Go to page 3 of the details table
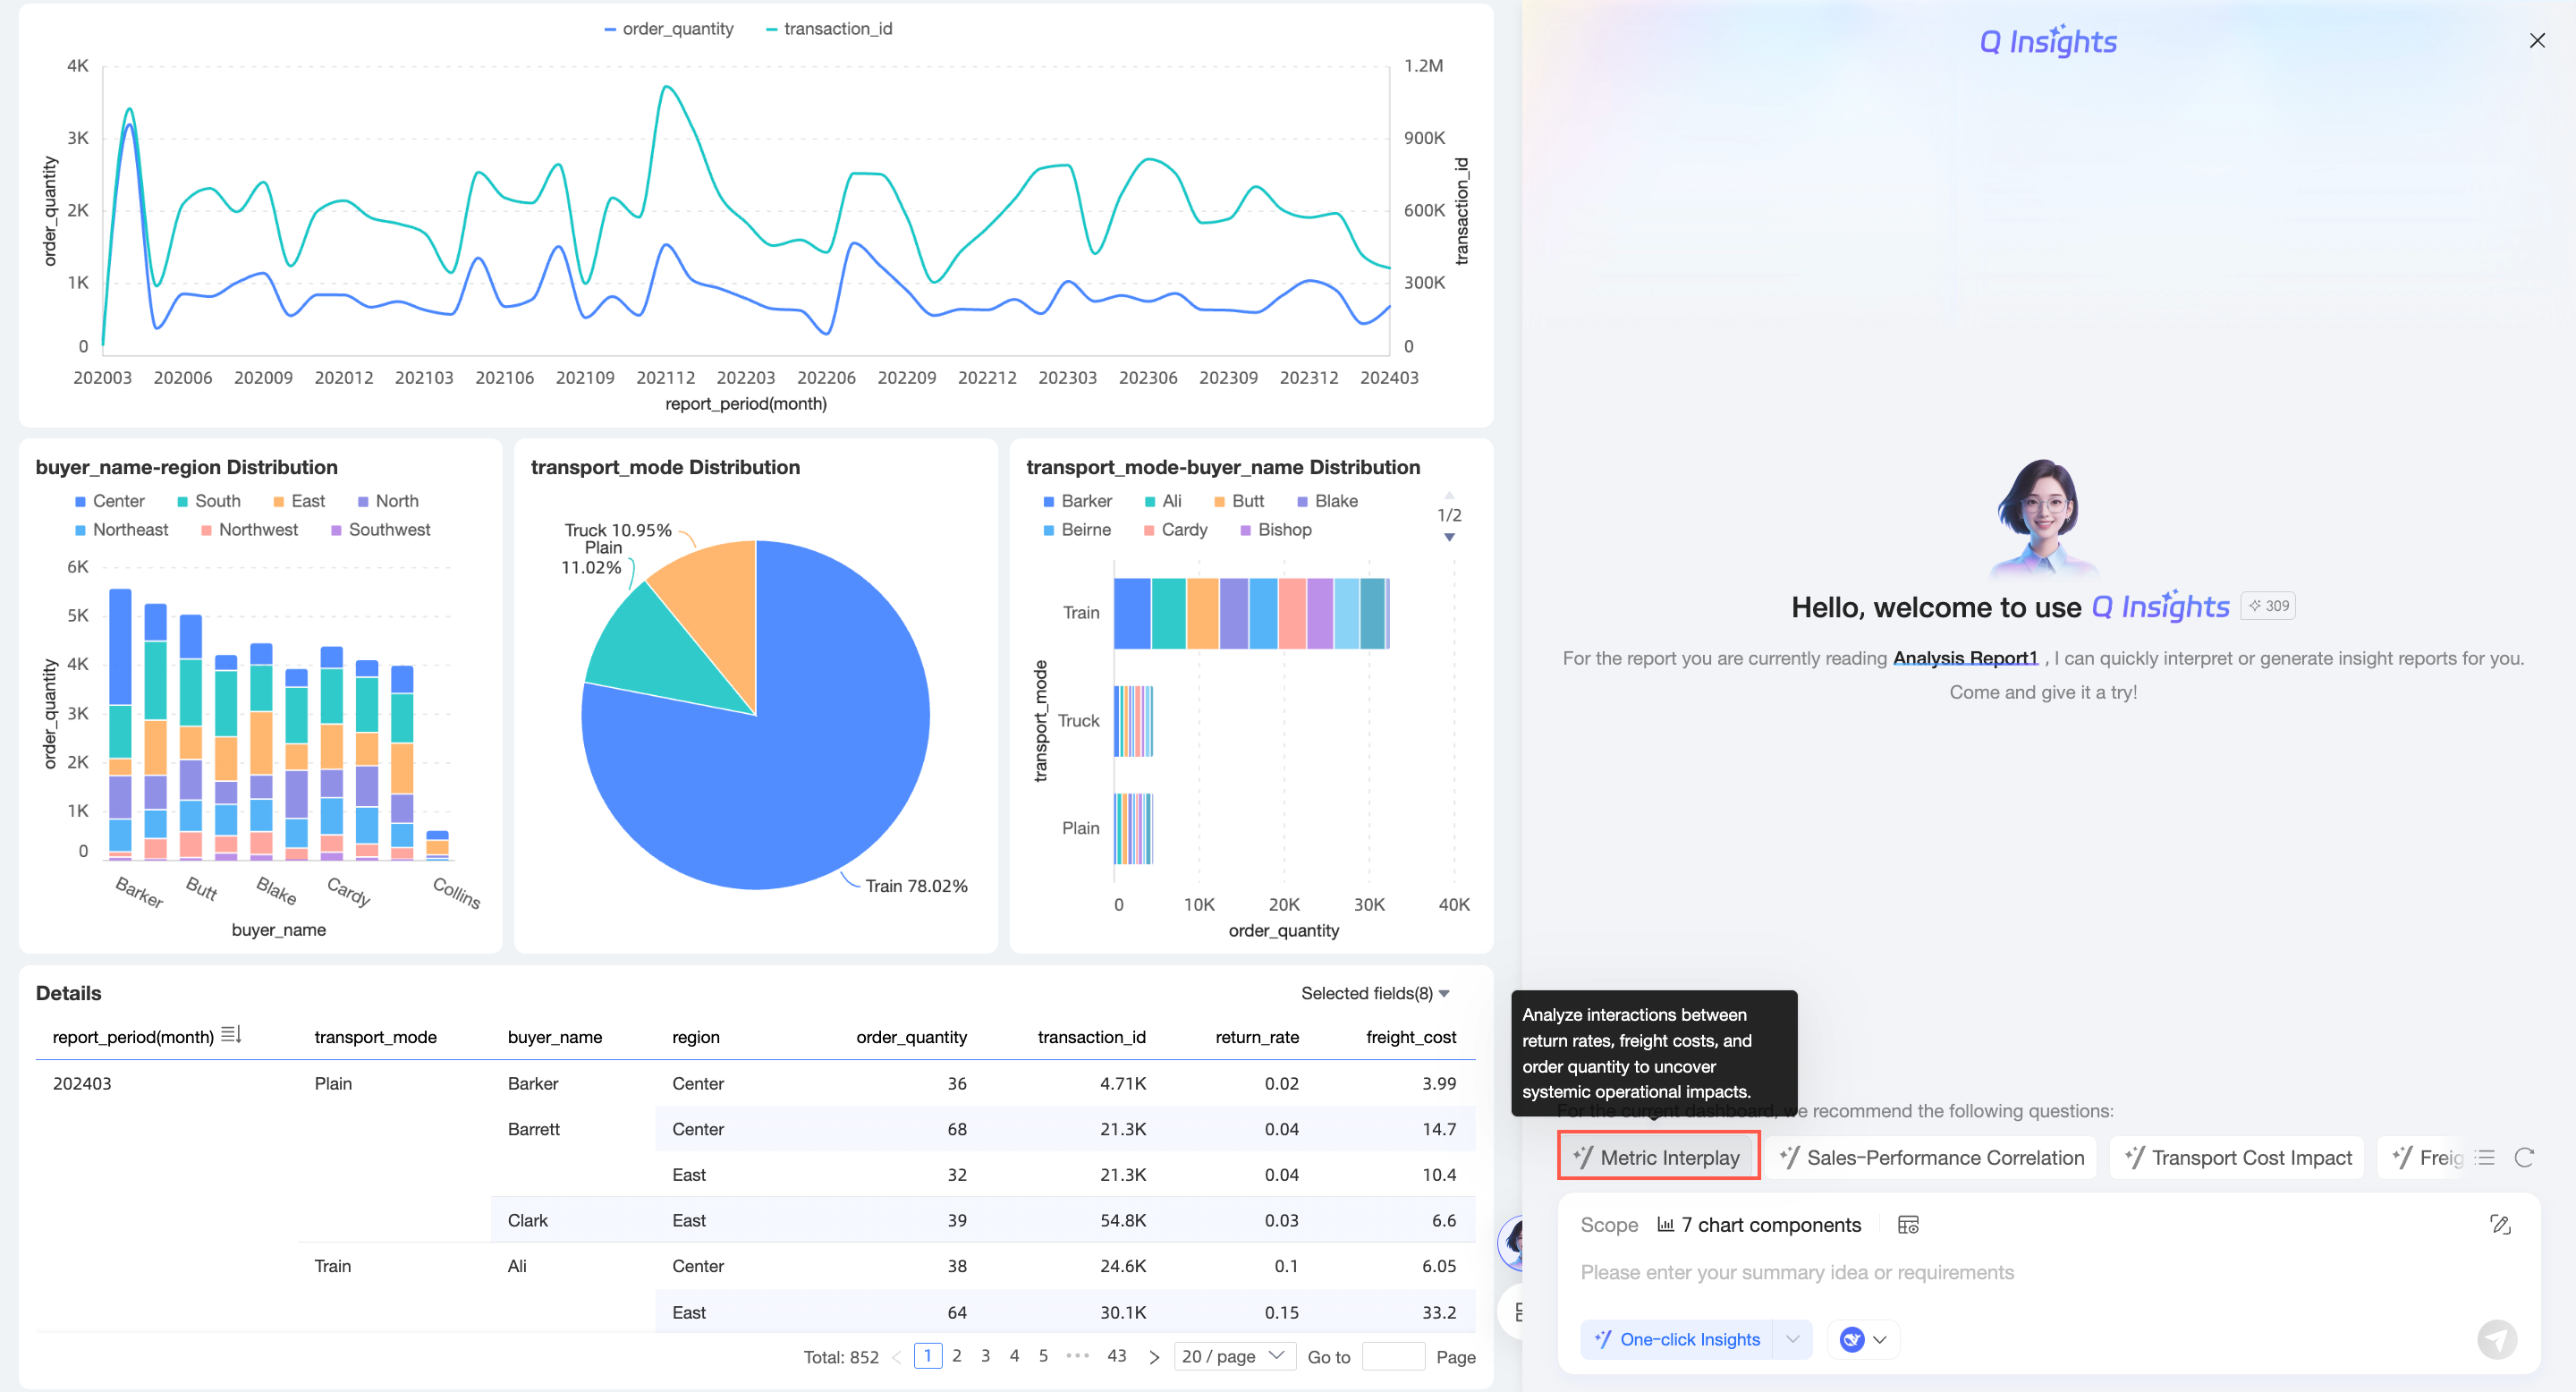The width and height of the screenshot is (2576, 1392). coord(985,1356)
